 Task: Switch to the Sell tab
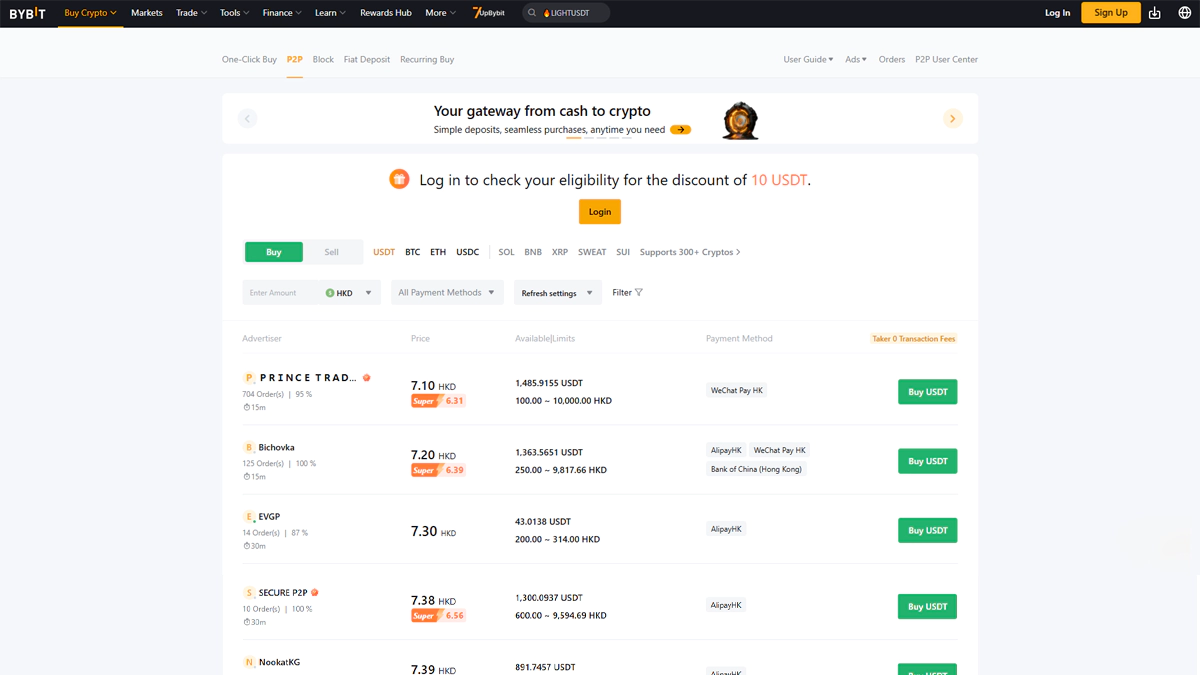[333, 252]
